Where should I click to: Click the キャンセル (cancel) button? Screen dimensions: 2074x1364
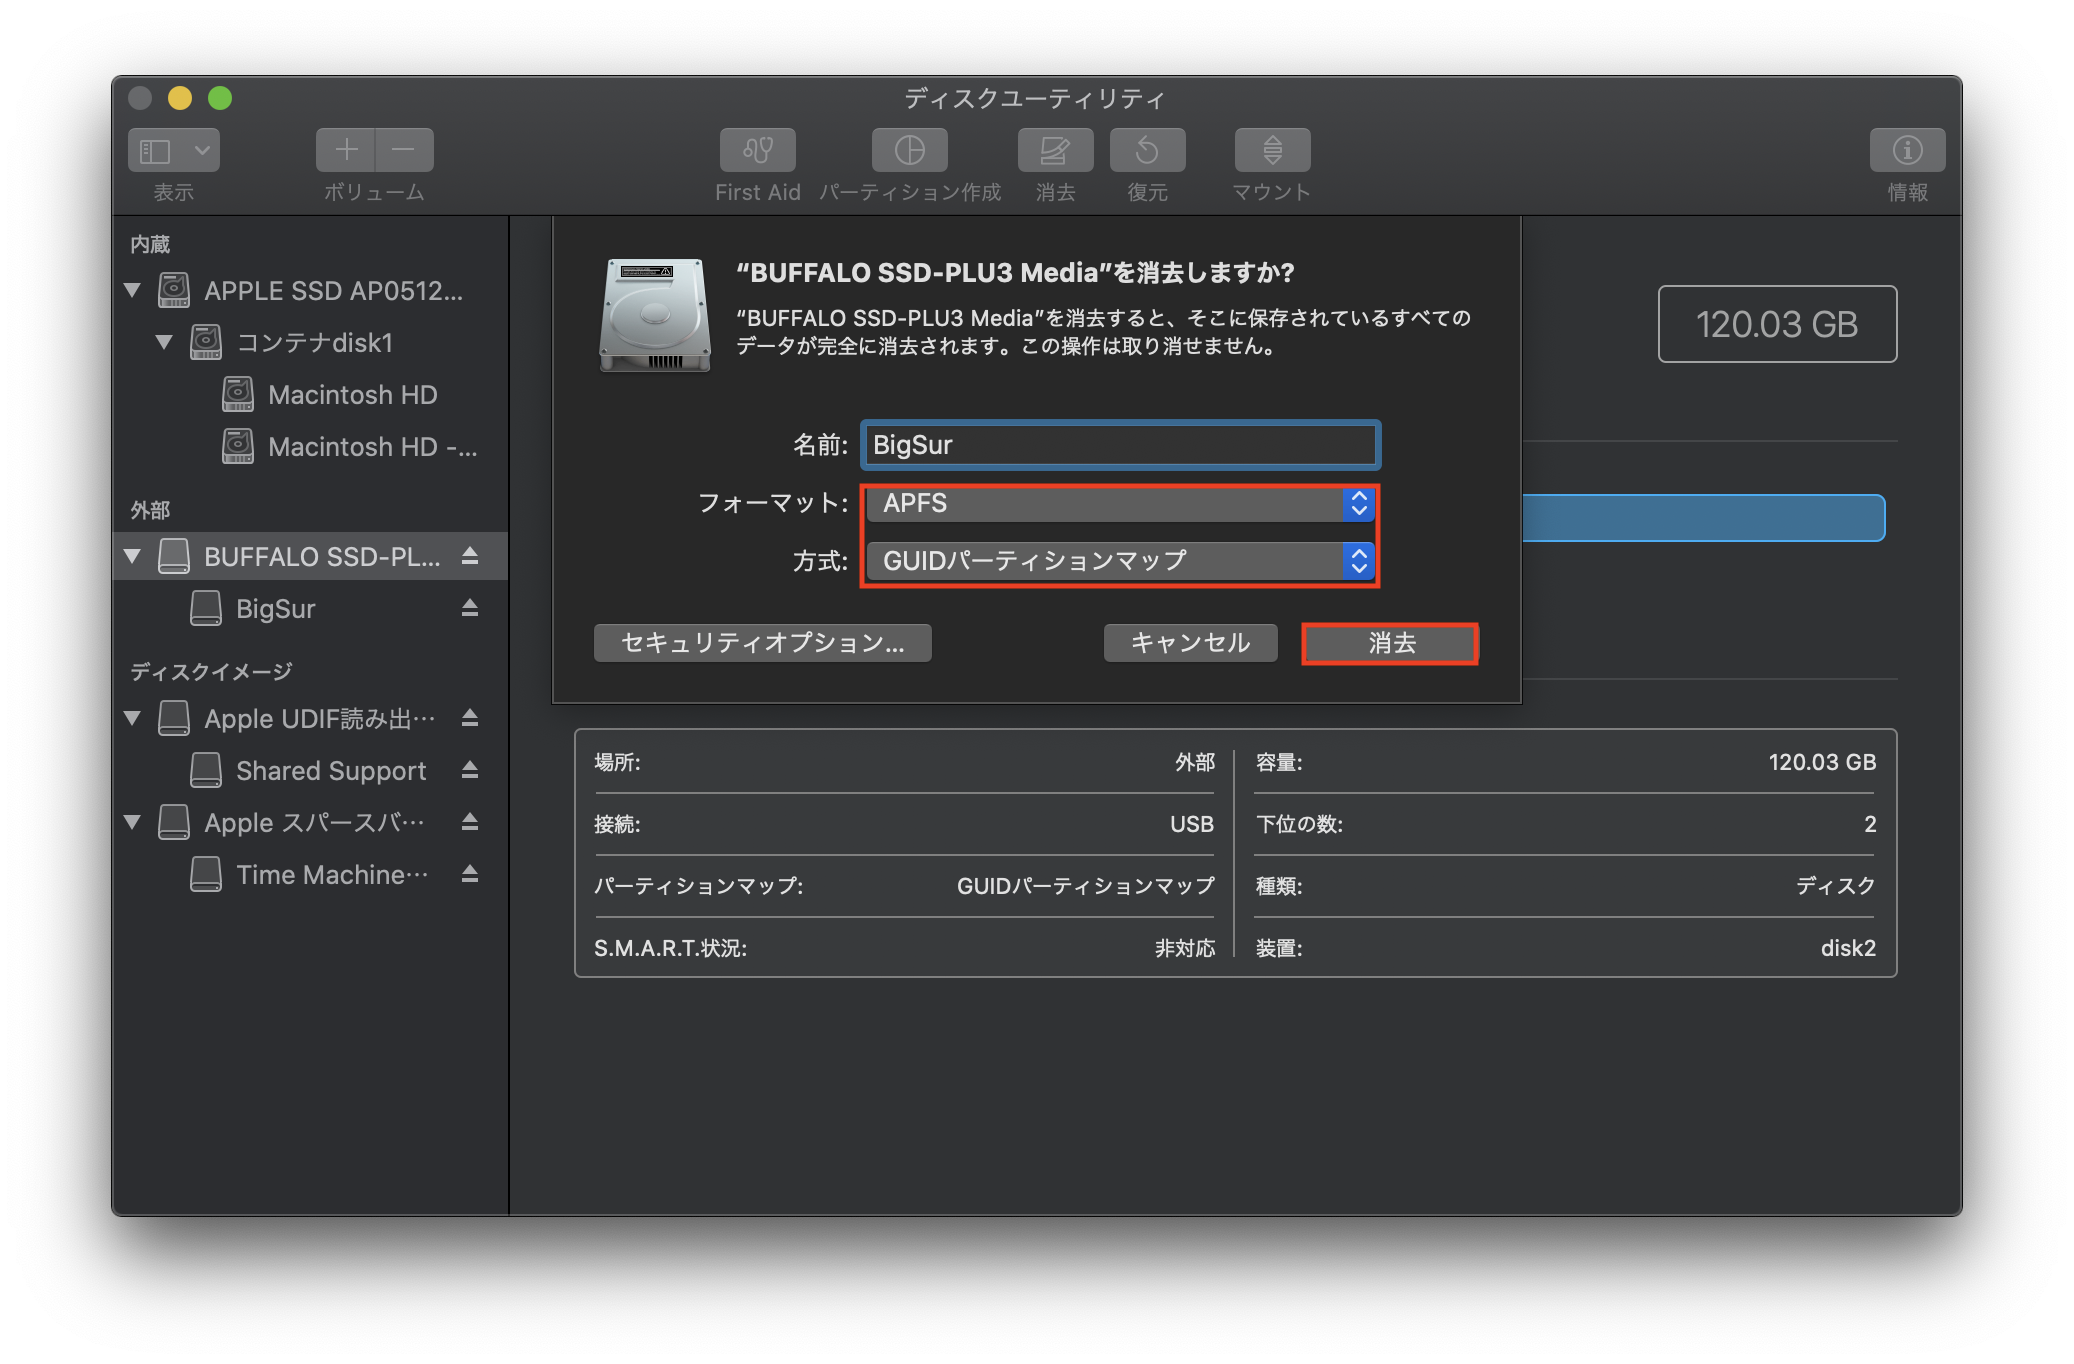tap(1190, 643)
